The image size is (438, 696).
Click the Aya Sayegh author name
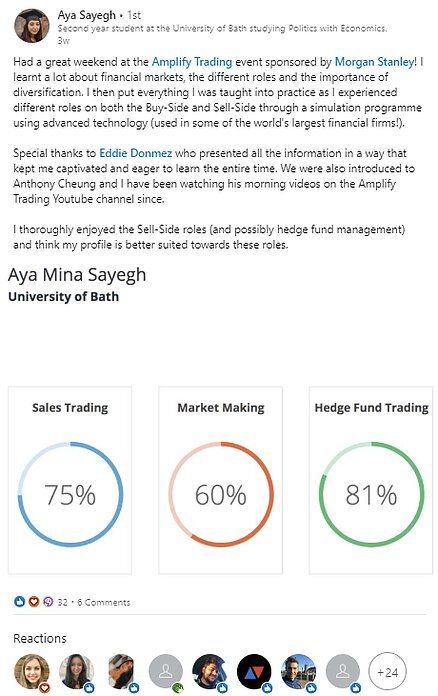tap(87, 15)
